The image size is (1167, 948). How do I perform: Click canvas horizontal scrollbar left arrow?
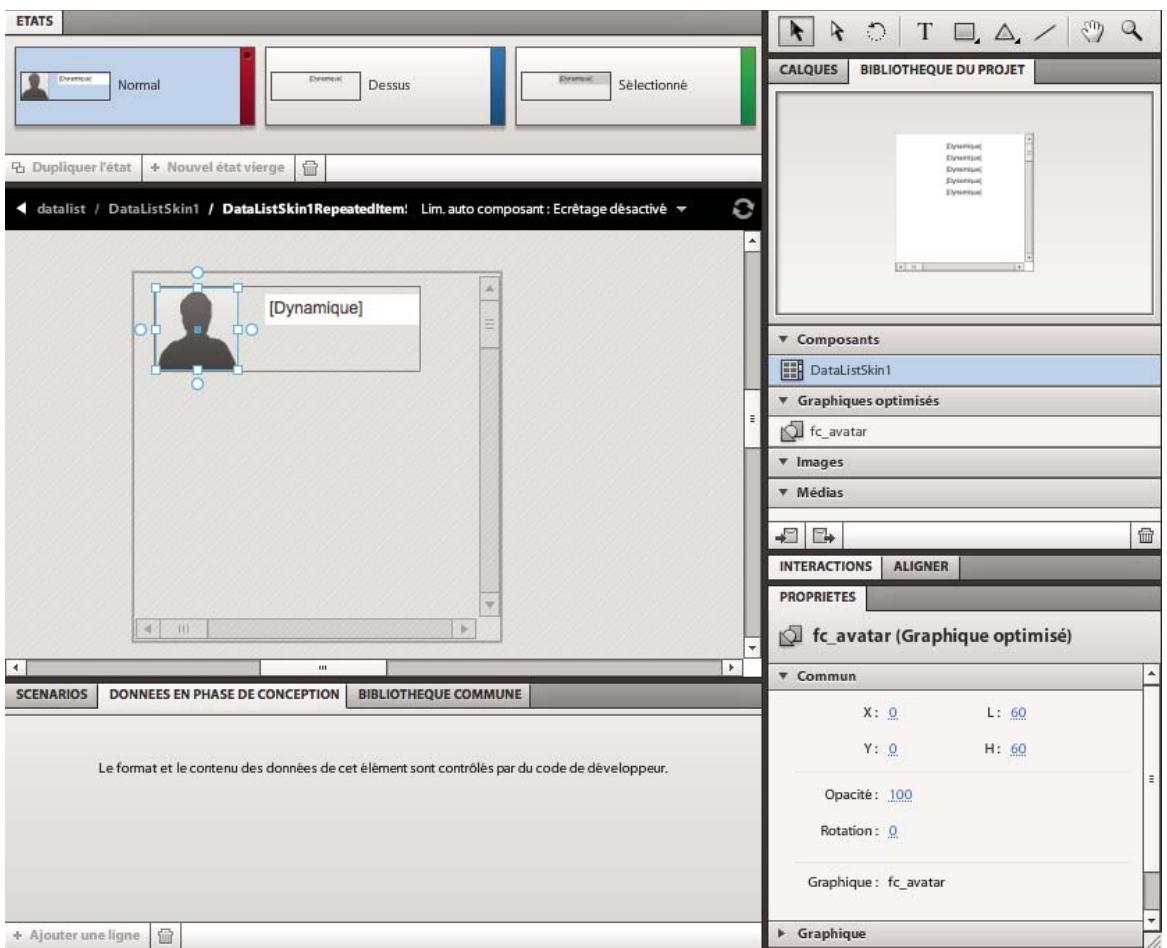coord(15,667)
